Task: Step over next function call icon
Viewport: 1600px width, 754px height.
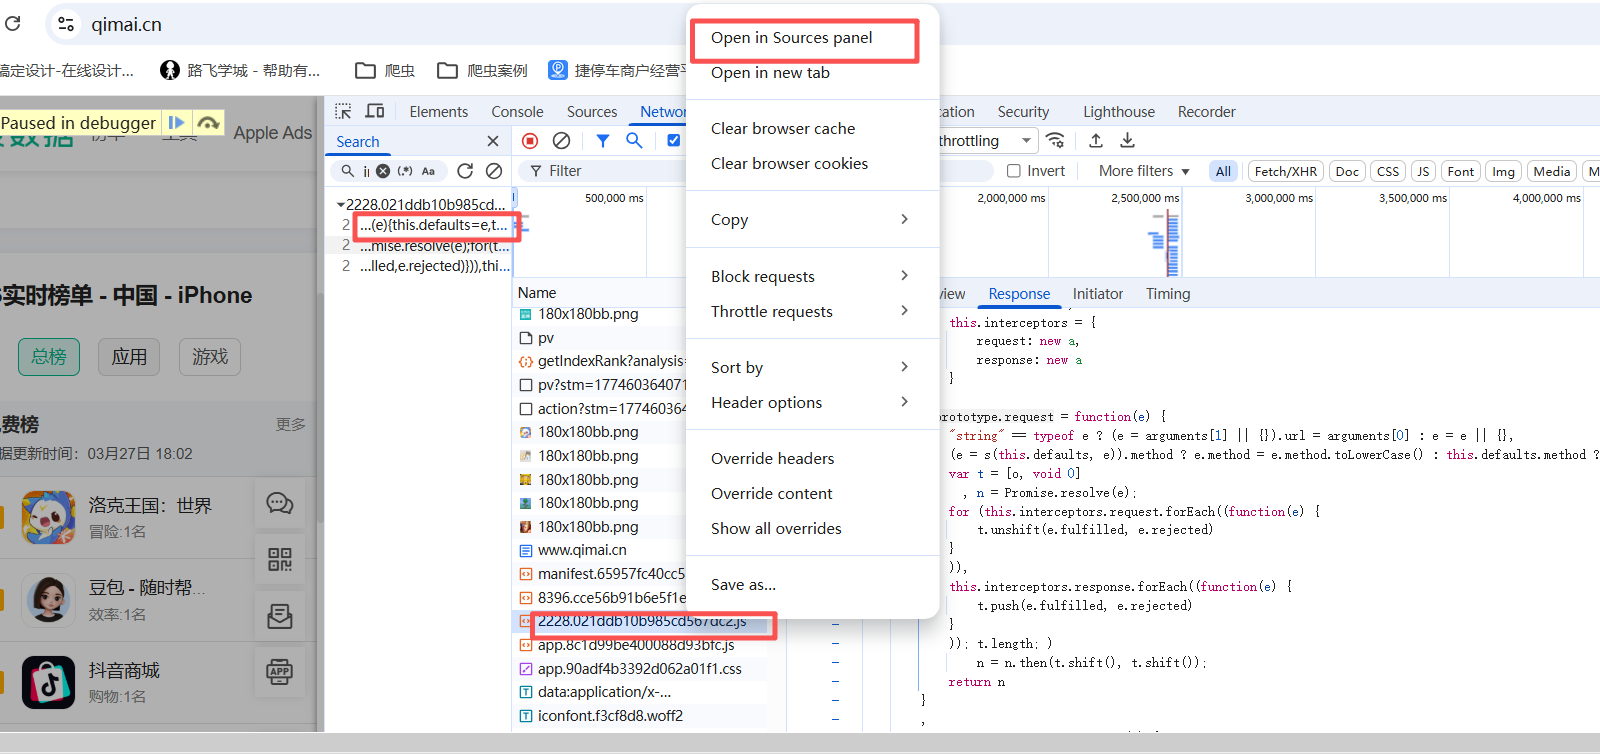Action: (x=208, y=122)
